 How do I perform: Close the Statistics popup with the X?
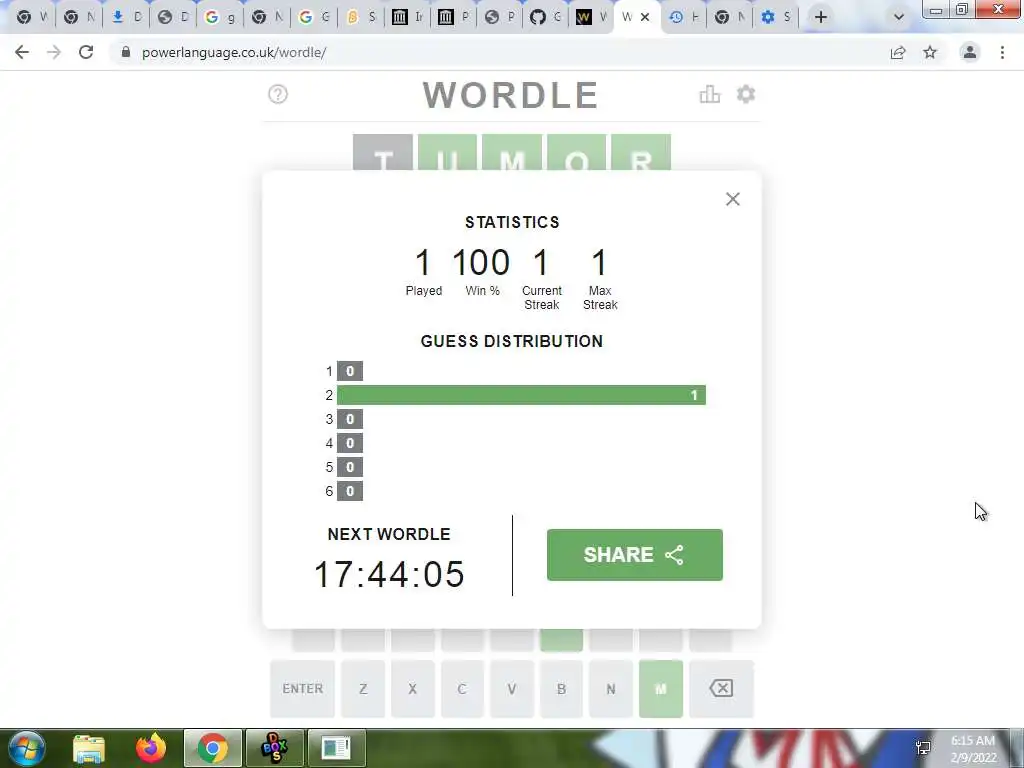coord(733,199)
